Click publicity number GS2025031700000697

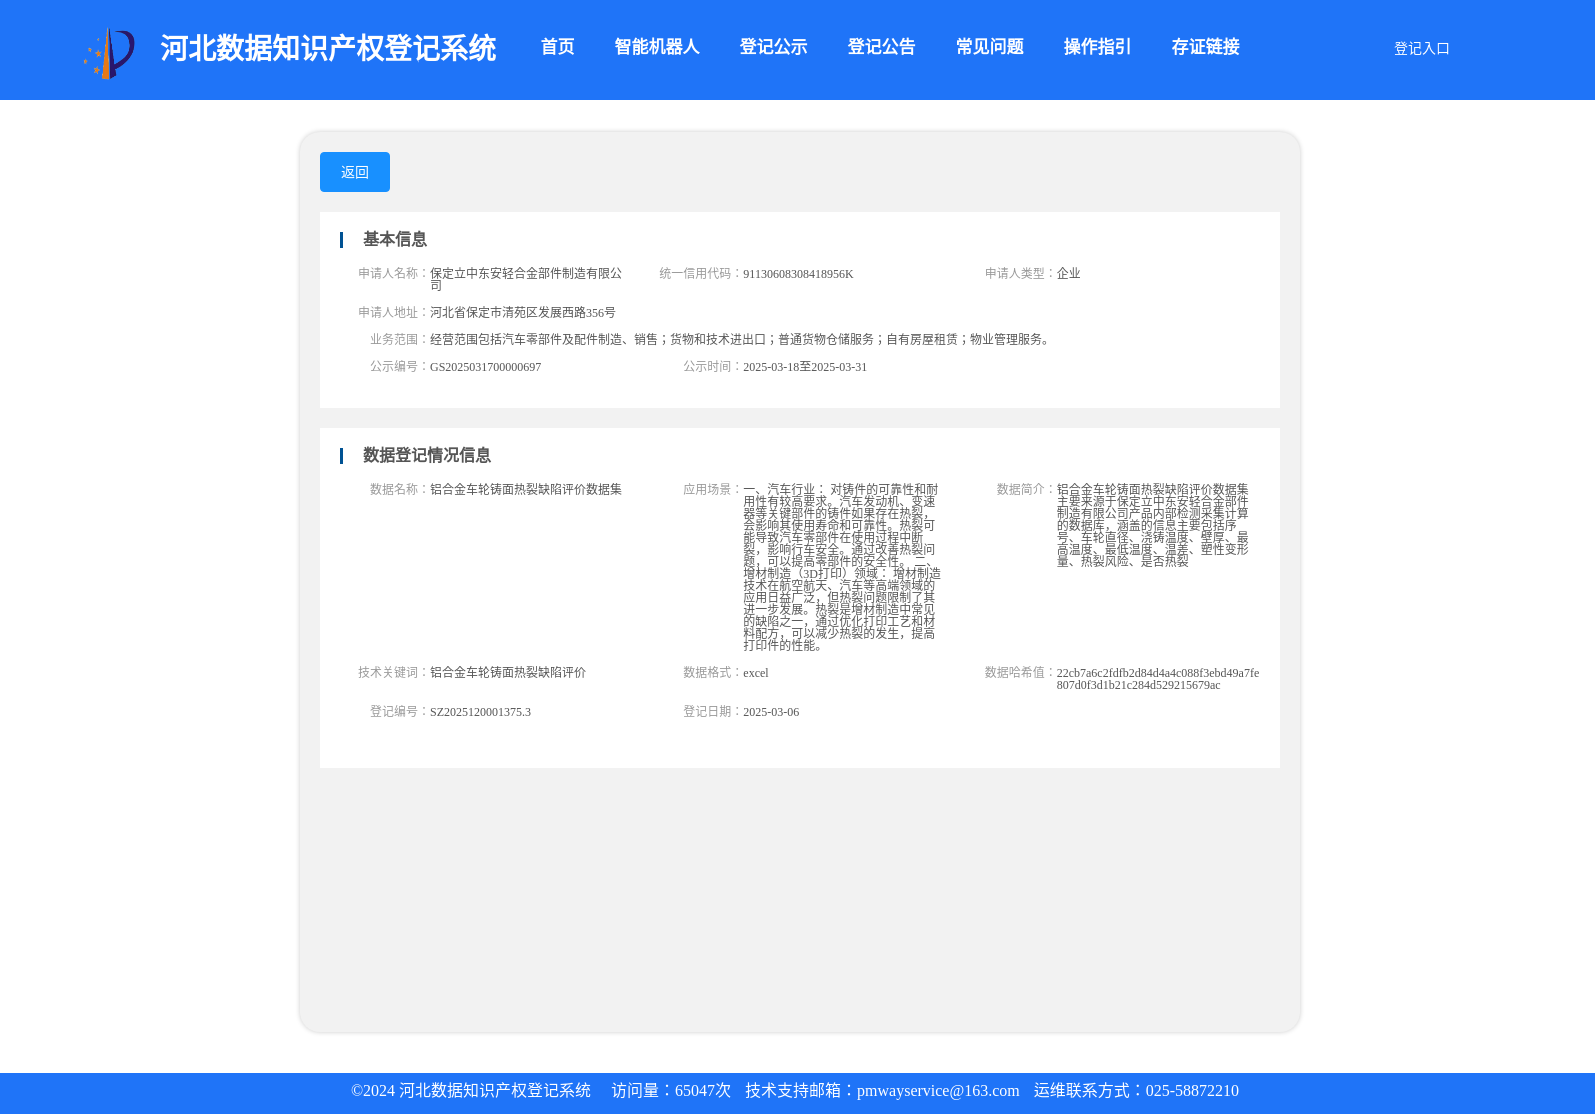click(x=486, y=367)
